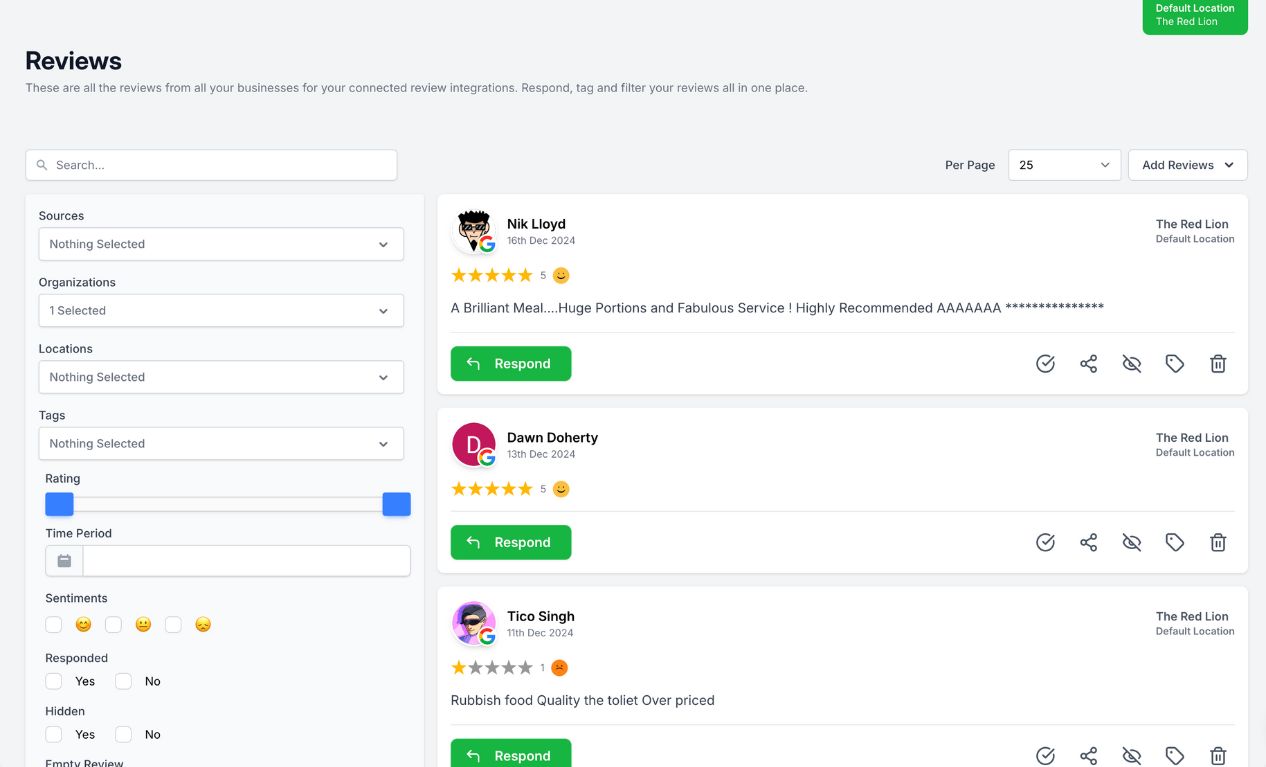The image size is (1266, 767).
Task: Click the search magnifier icon
Action: coord(41,164)
